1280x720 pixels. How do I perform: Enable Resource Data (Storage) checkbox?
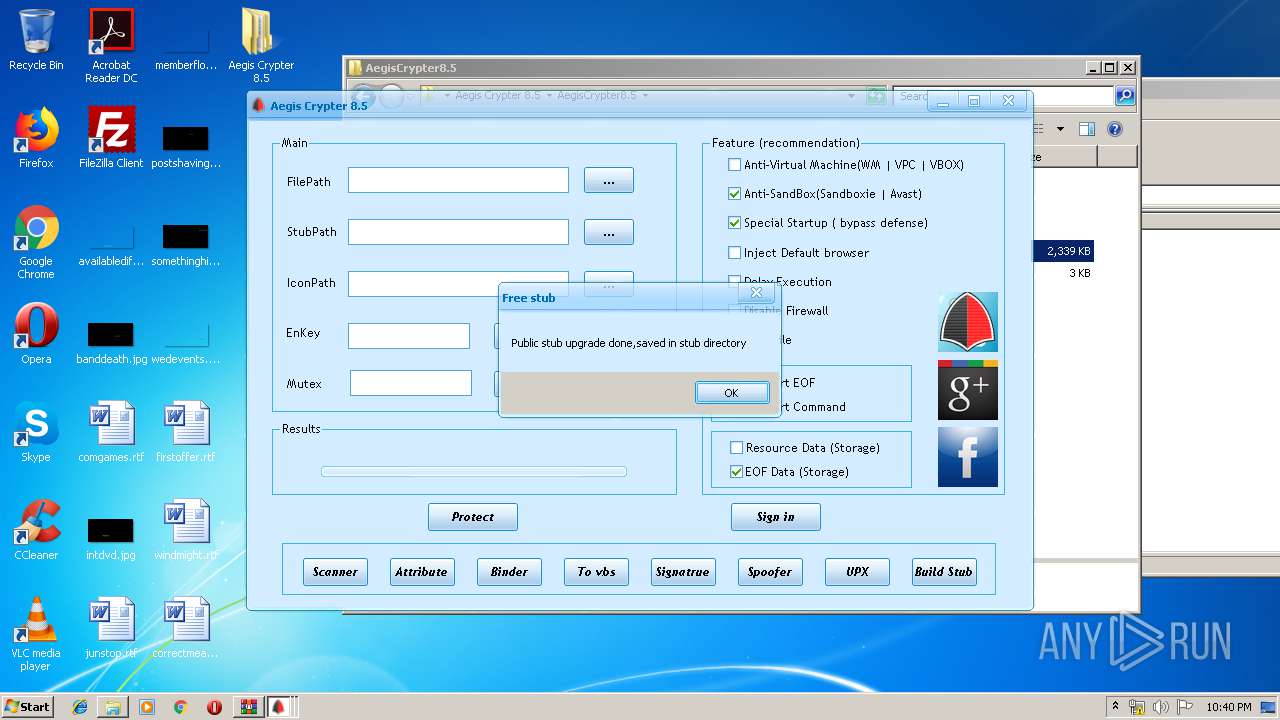pyautogui.click(x=737, y=448)
